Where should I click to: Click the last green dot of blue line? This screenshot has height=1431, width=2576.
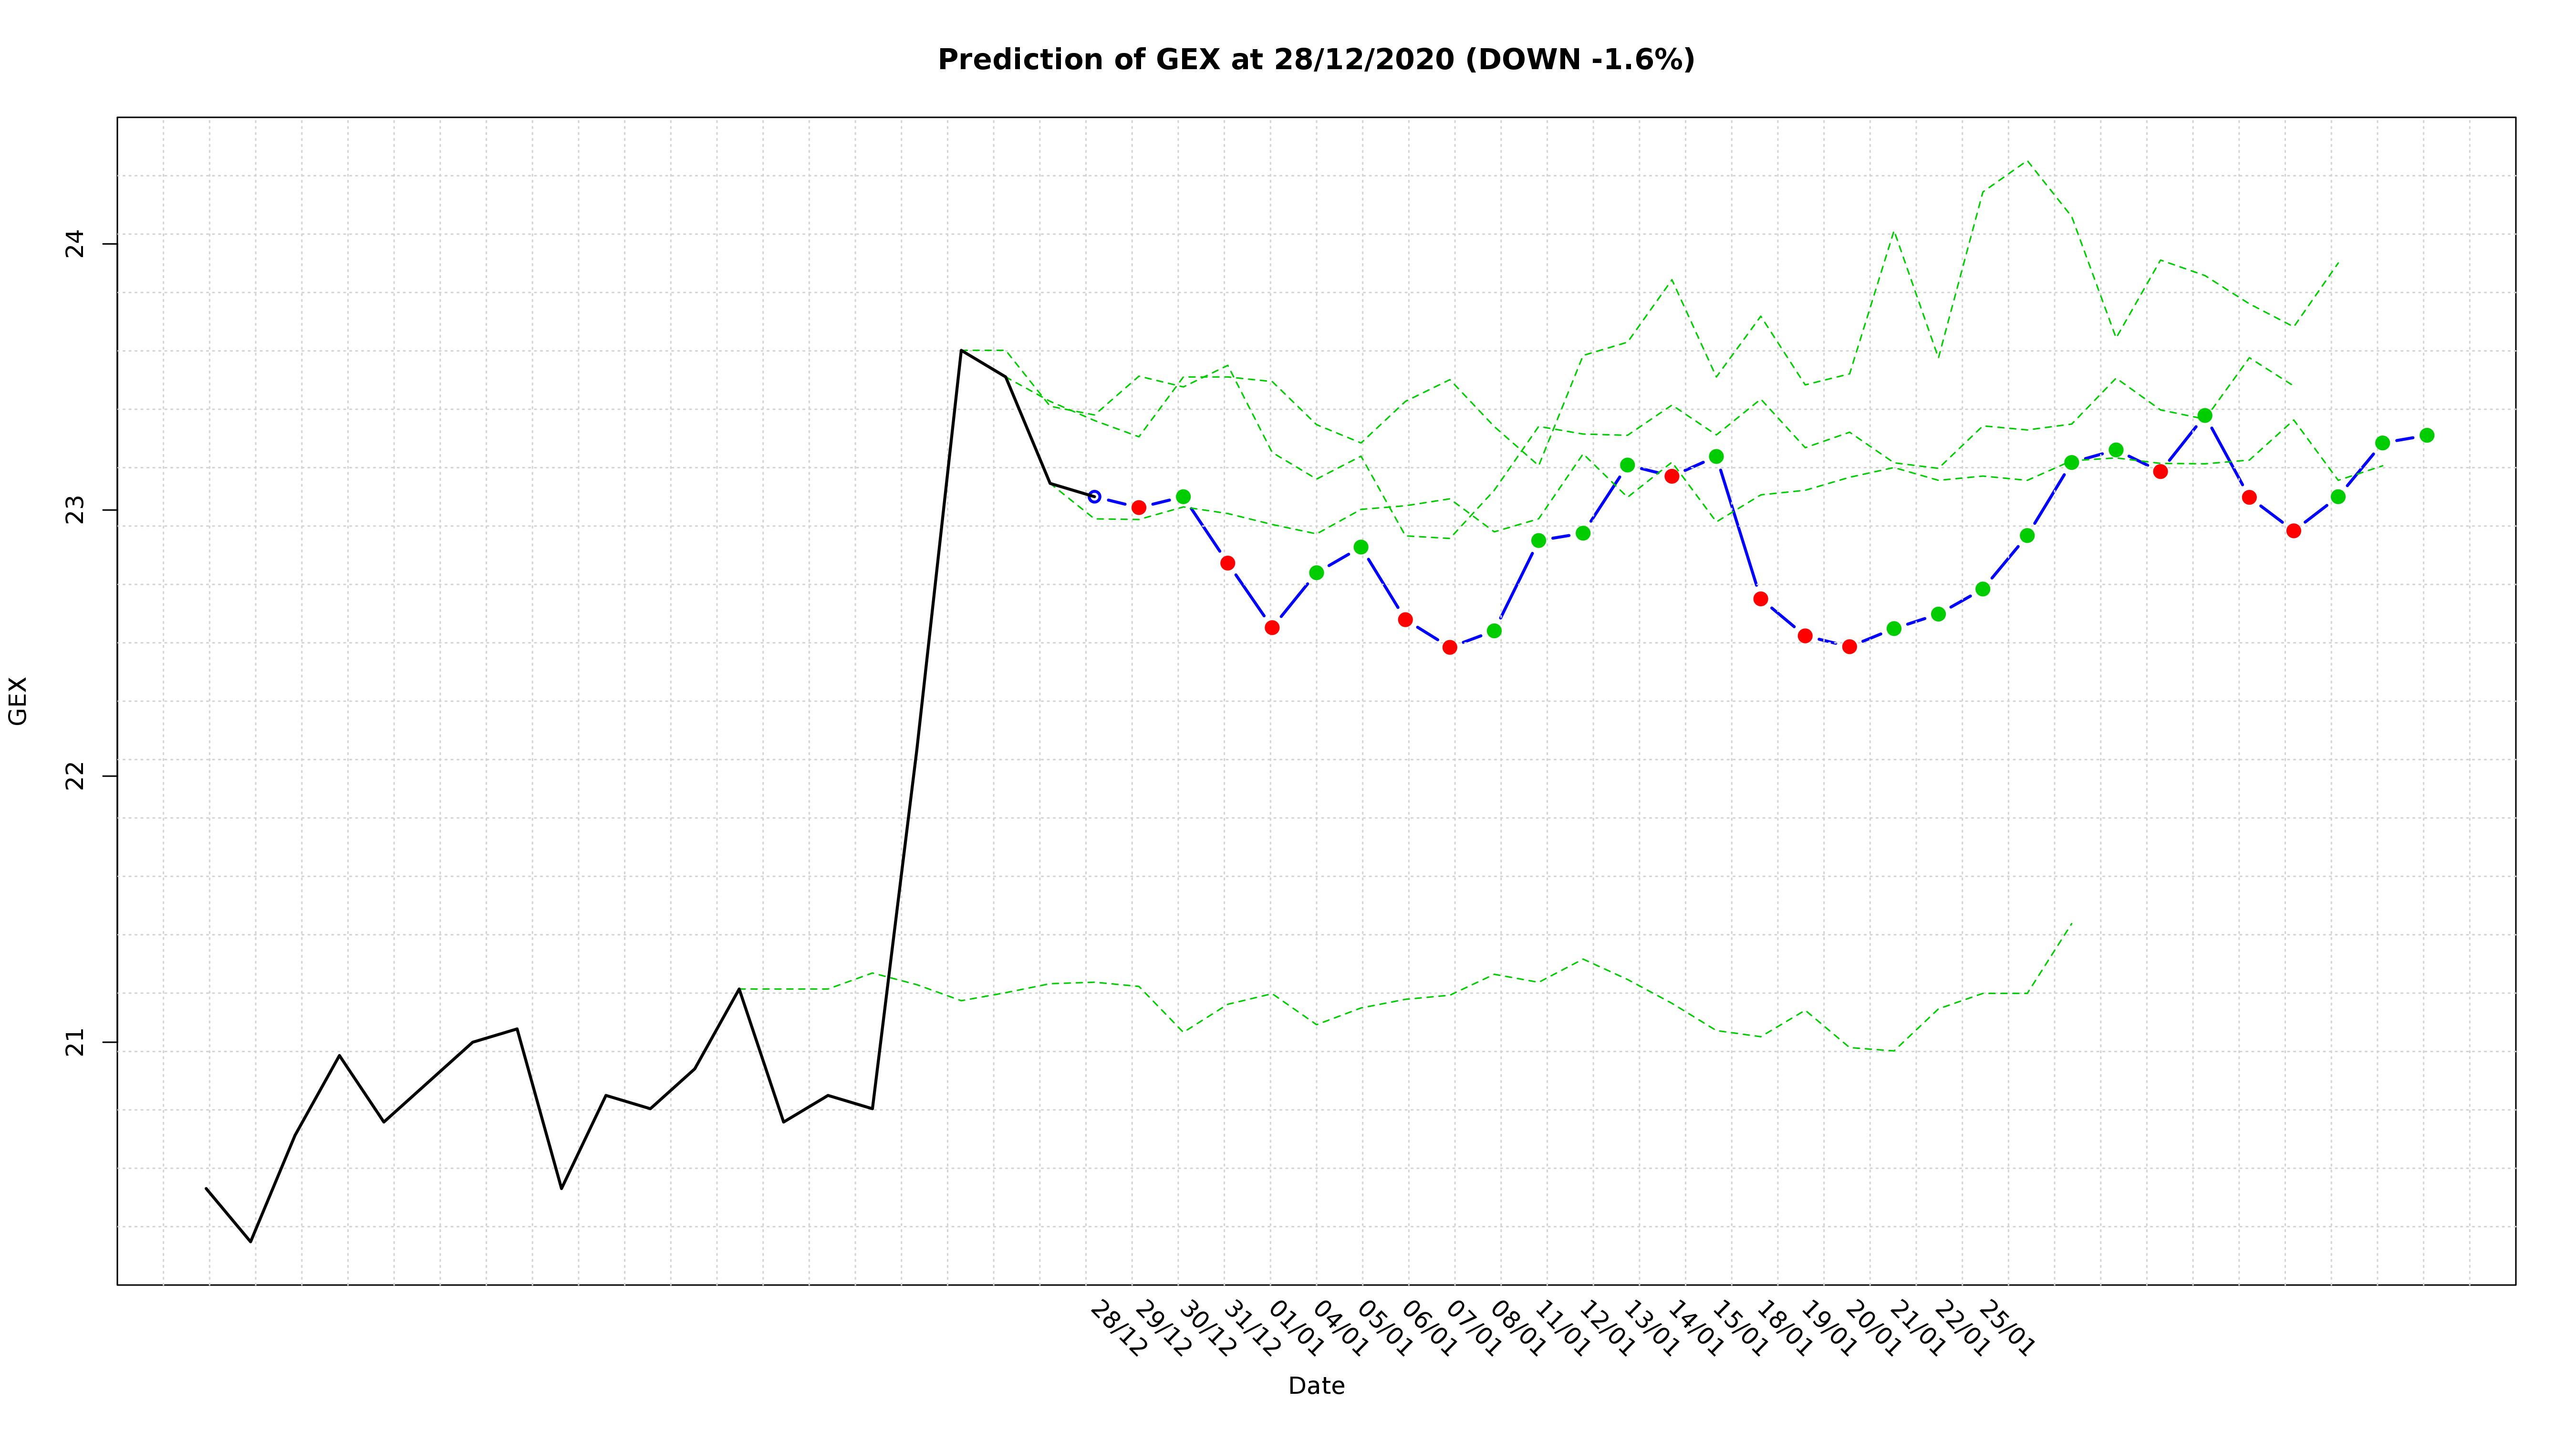2426,435
